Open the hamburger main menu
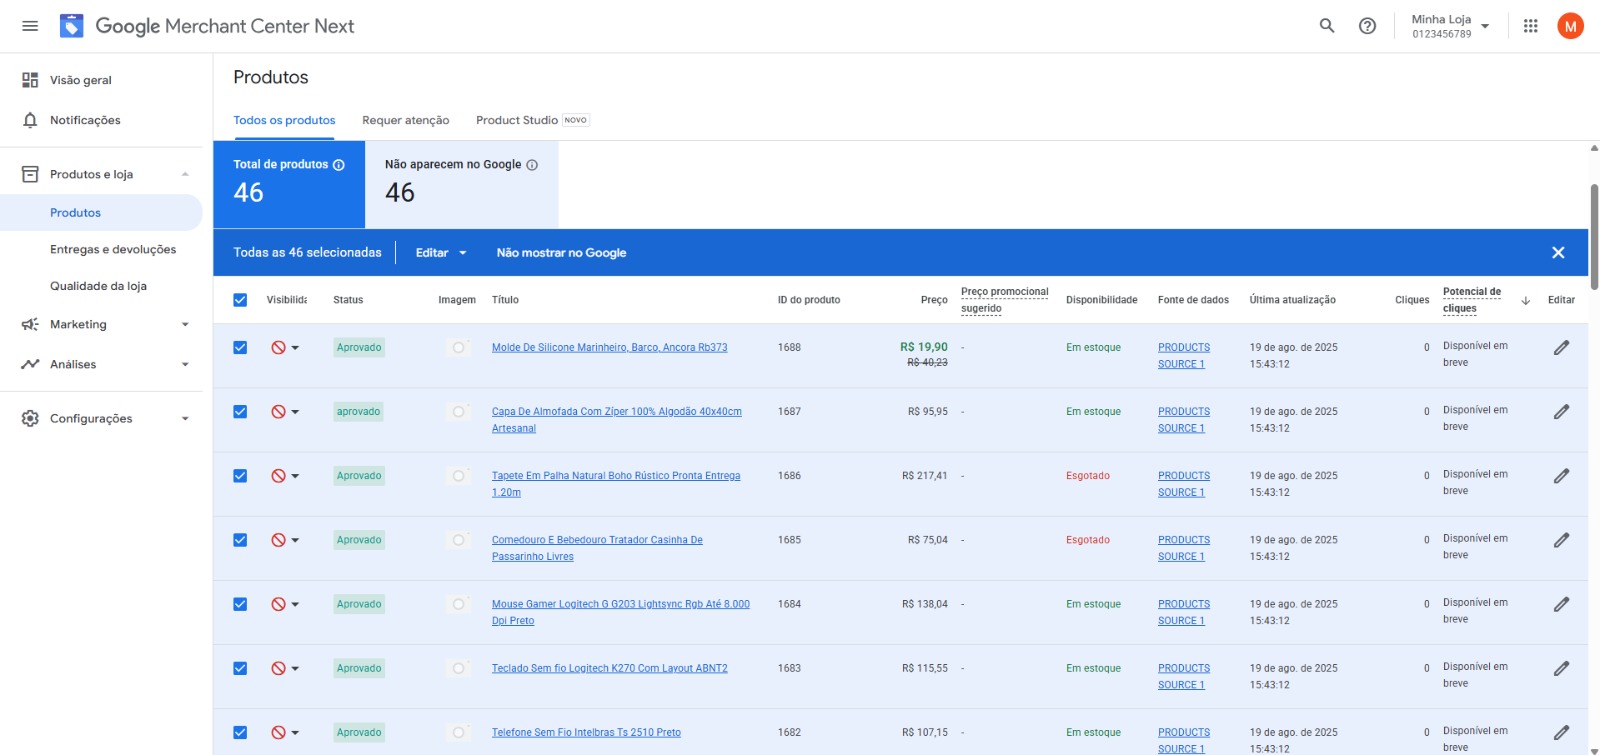 tap(30, 26)
